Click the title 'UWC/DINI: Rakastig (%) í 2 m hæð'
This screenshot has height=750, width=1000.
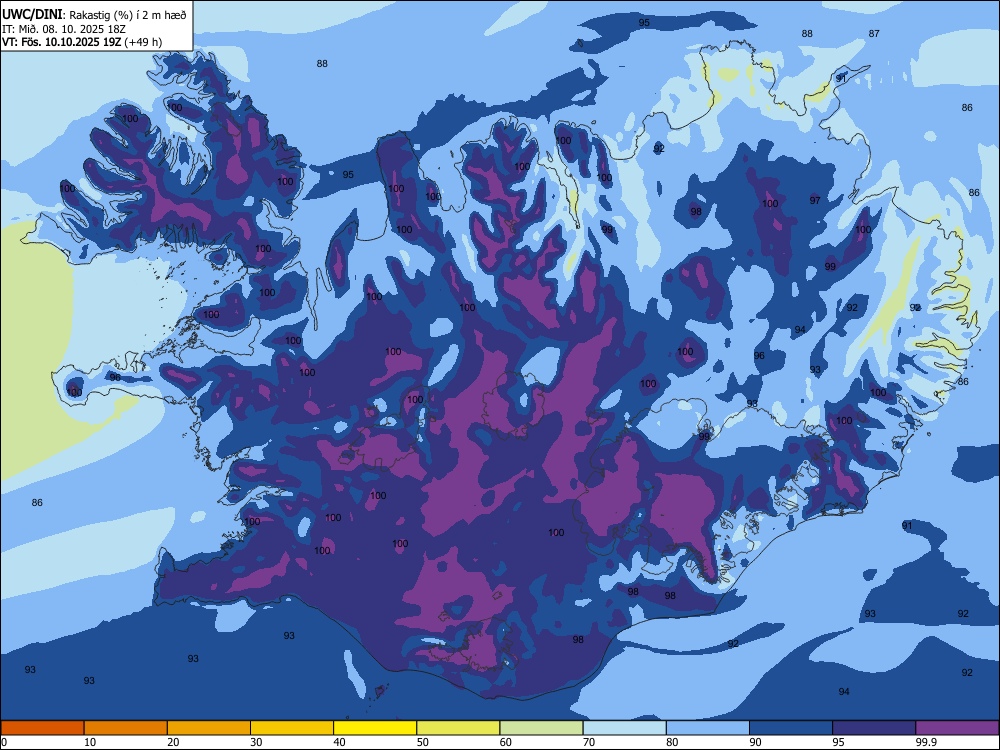coord(94,14)
